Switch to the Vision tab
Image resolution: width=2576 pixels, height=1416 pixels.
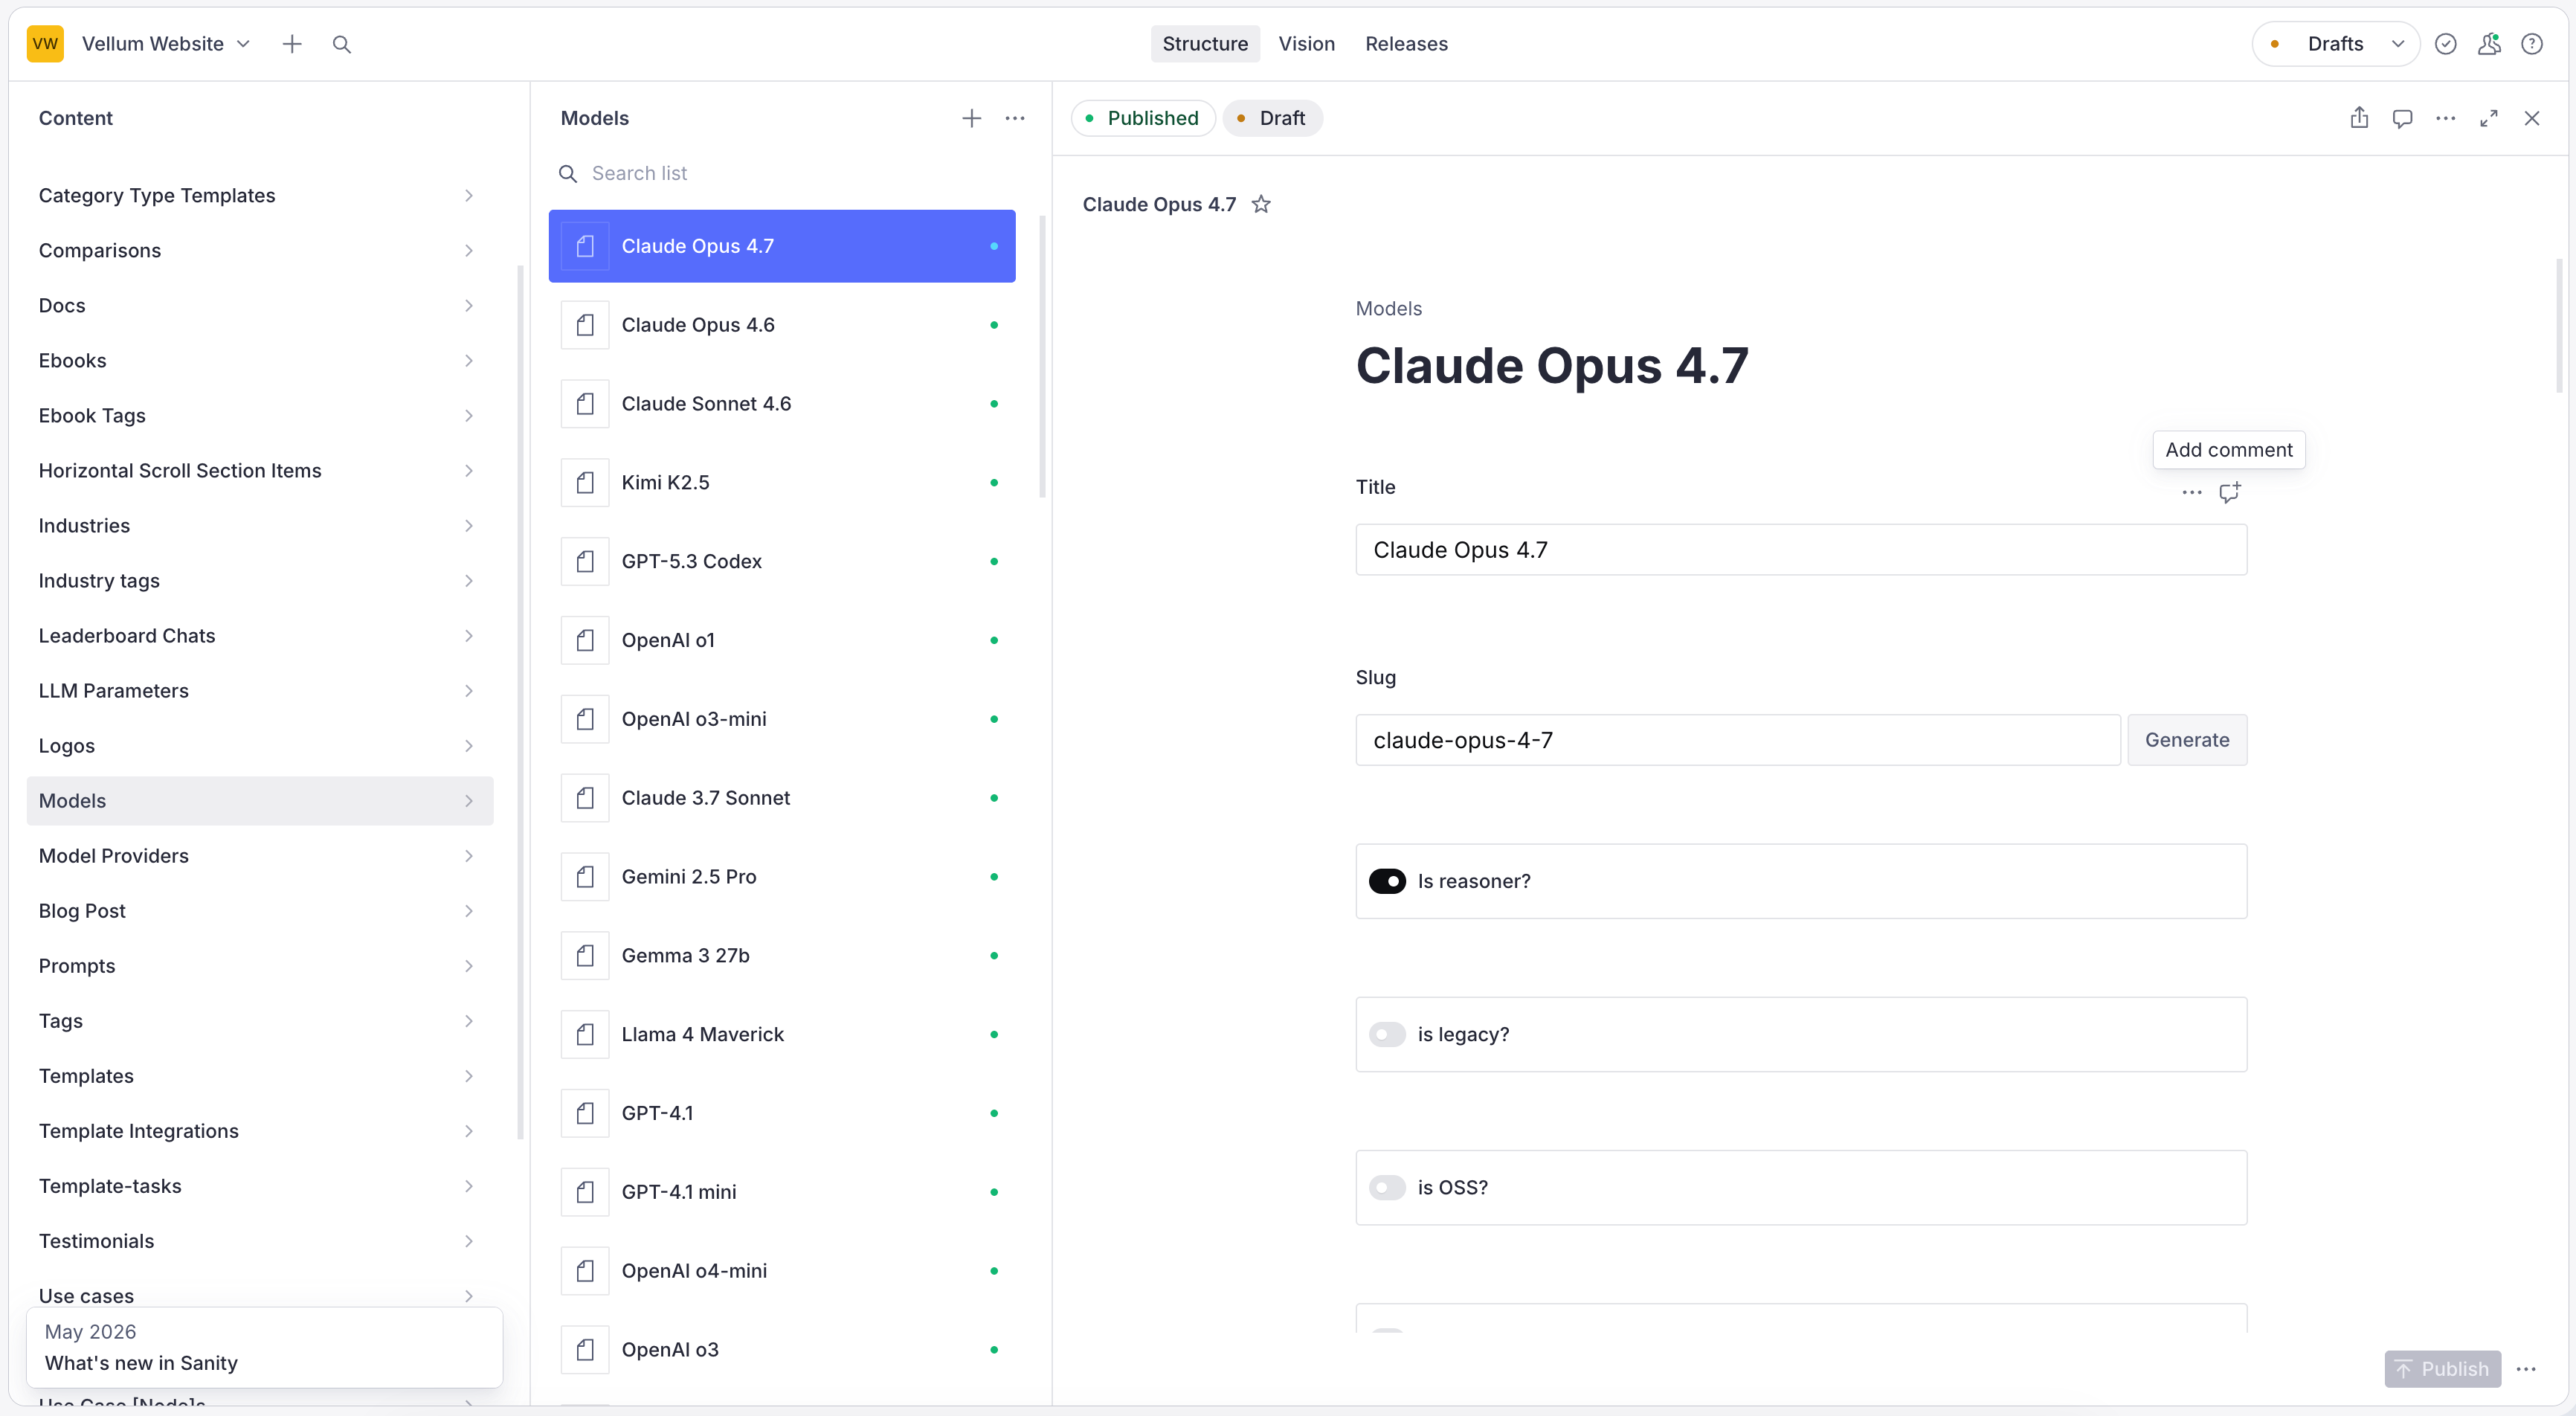point(1306,44)
